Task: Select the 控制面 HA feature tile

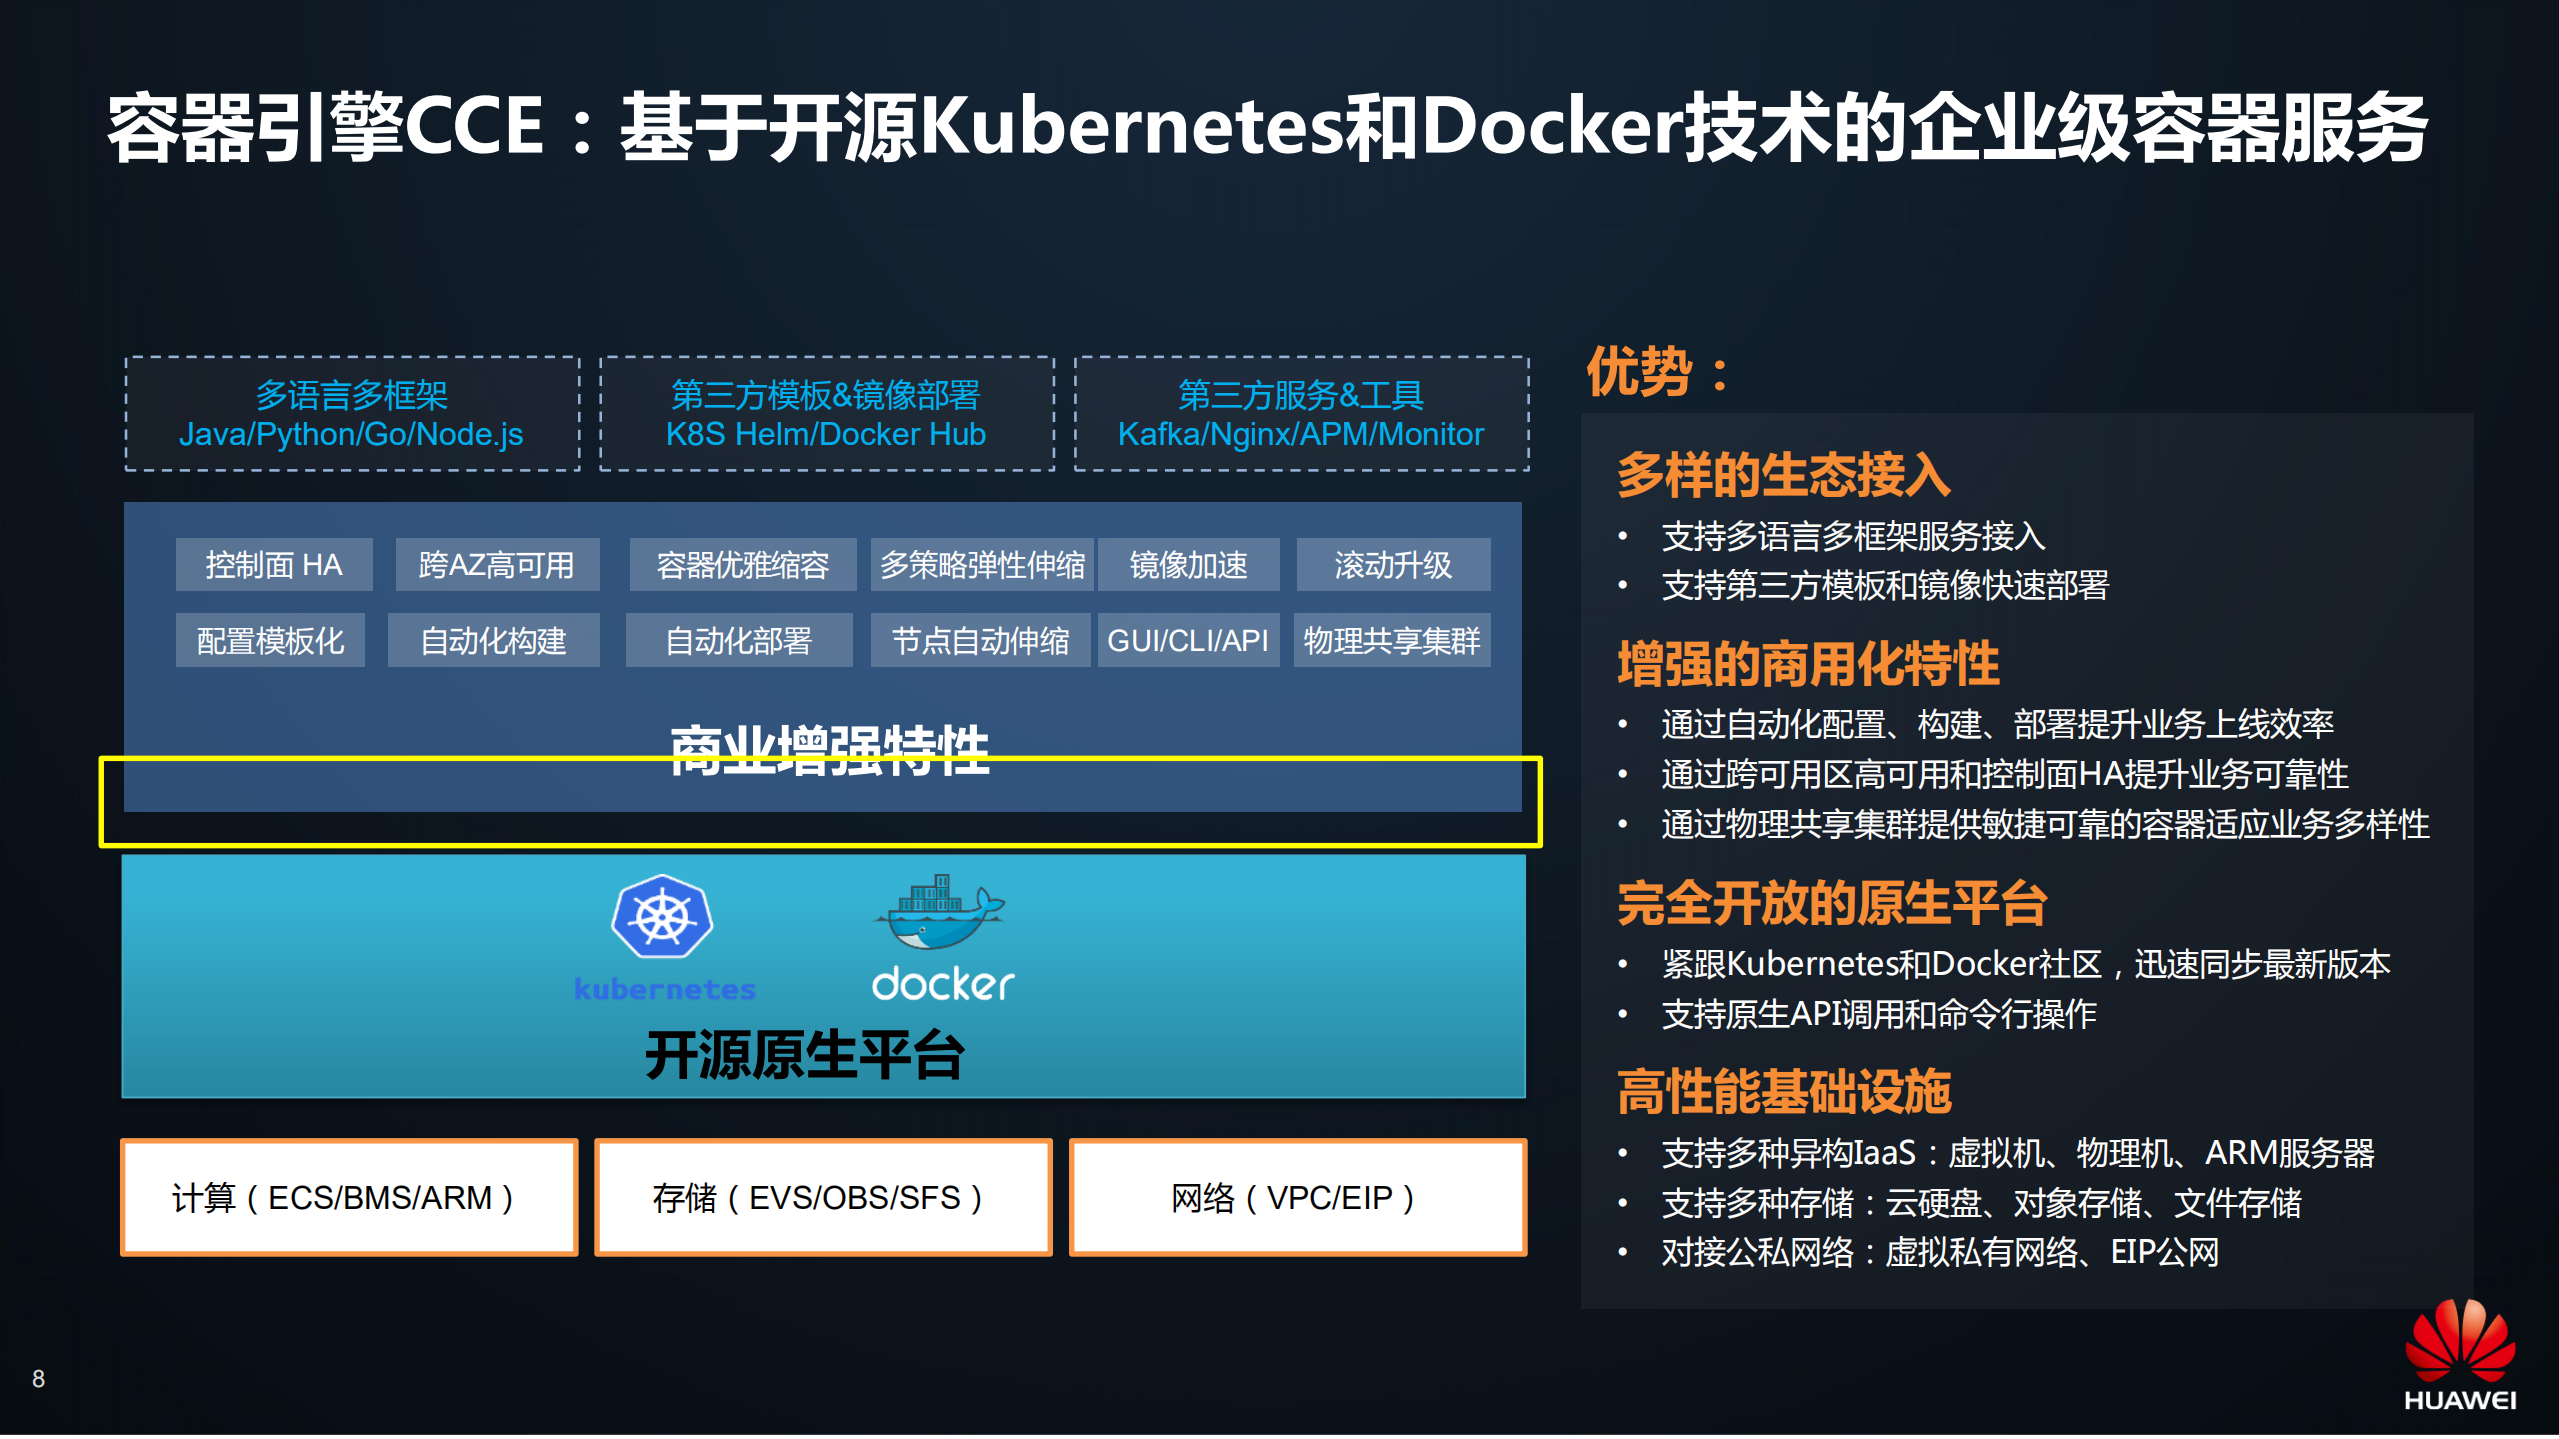Action: tap(272, 565)
